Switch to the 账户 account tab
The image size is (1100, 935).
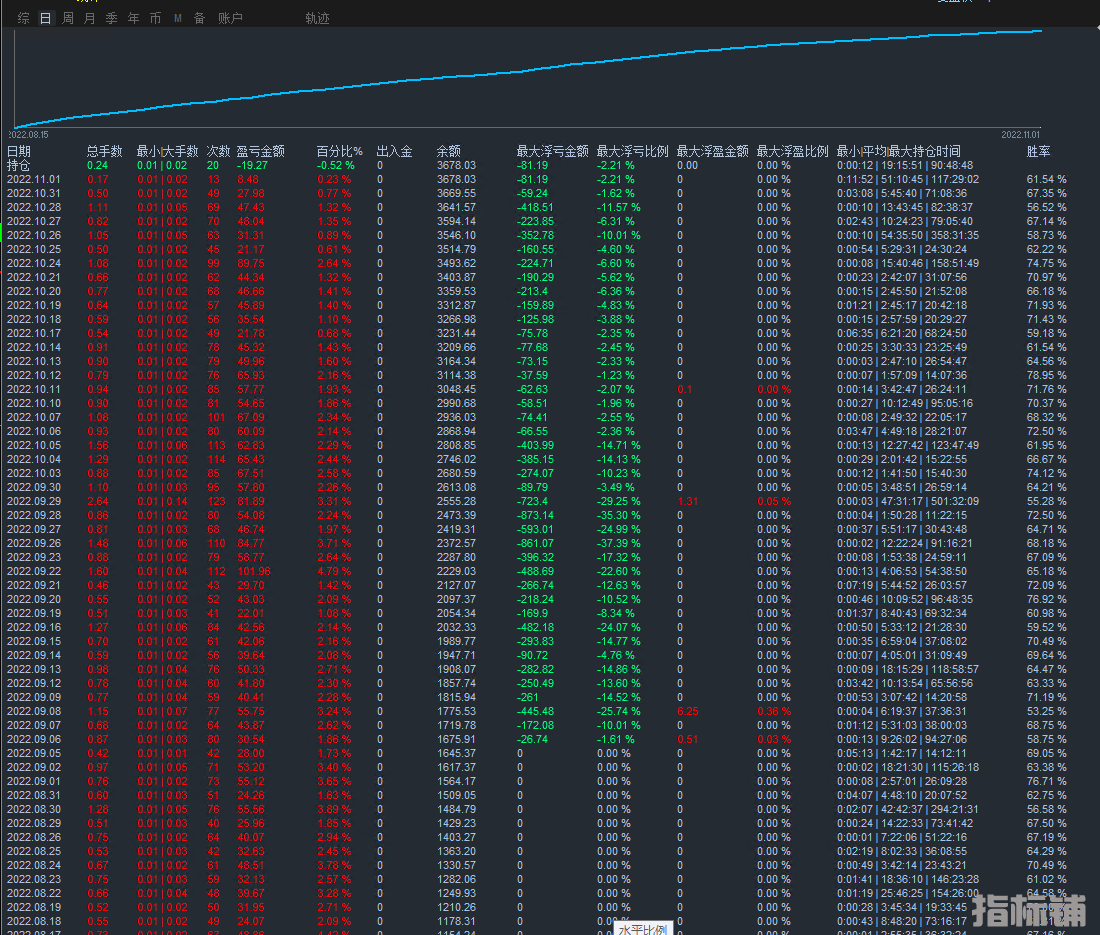(230, 18)
